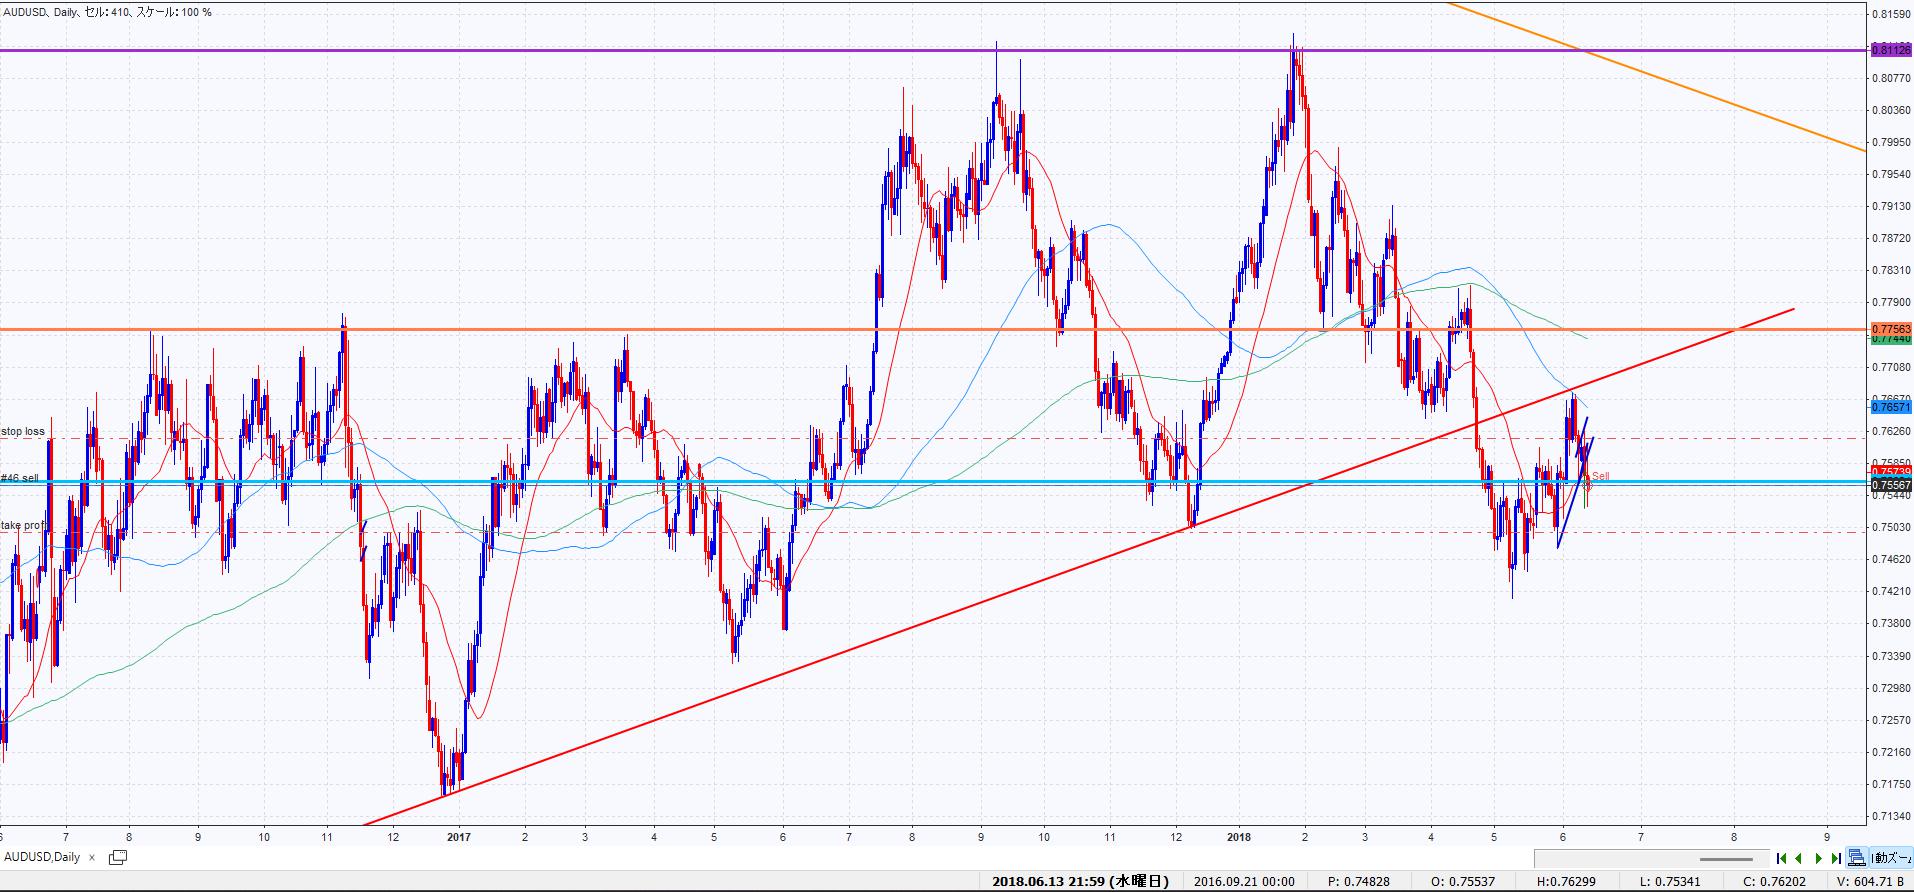1914x892 pixels.
Task: Step chart forward with right green arrow
Action: point(1819,858)
